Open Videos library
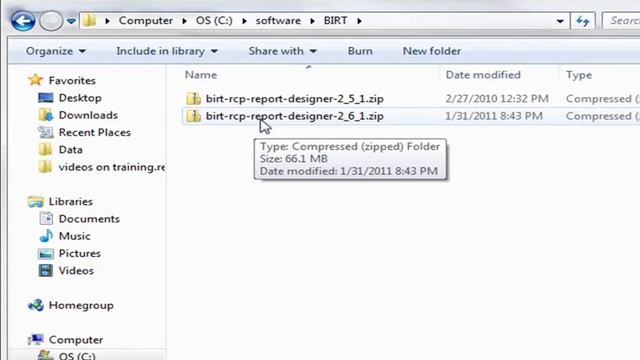The height and width of the screenshot is (360, 640). 76,271
